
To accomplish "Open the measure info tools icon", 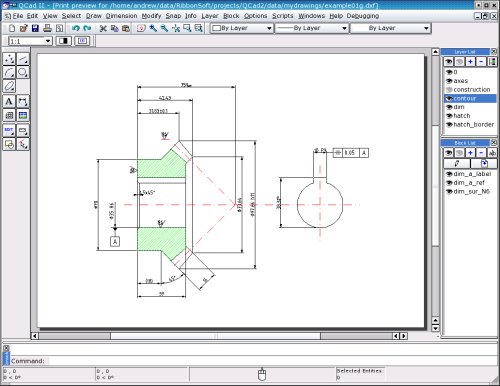I will [23, 130].
